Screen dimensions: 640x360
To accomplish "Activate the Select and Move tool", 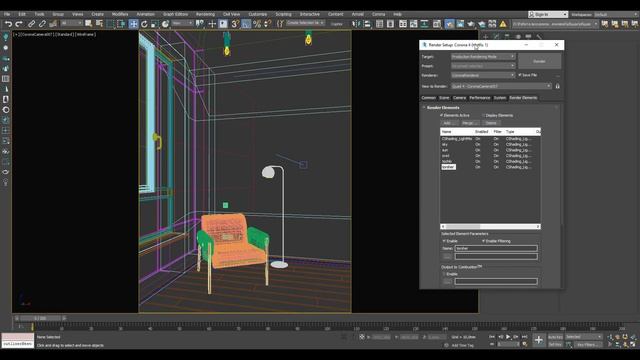I will pos(133,24).
